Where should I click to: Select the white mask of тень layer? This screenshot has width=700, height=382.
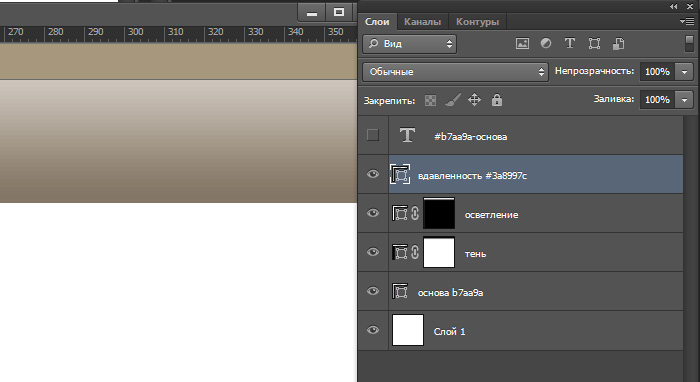coord(439,252)
